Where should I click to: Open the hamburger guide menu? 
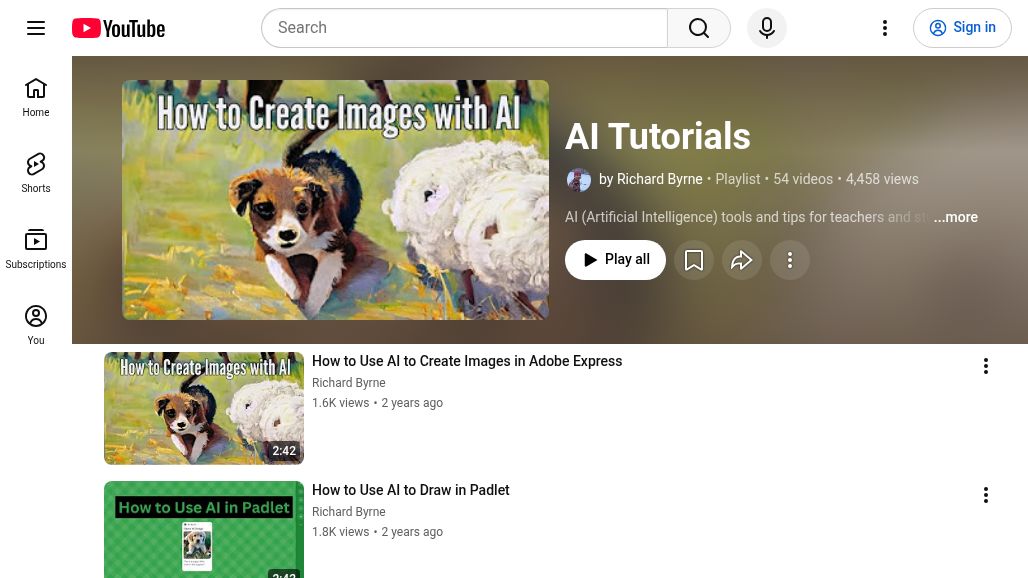coord(36,28)
